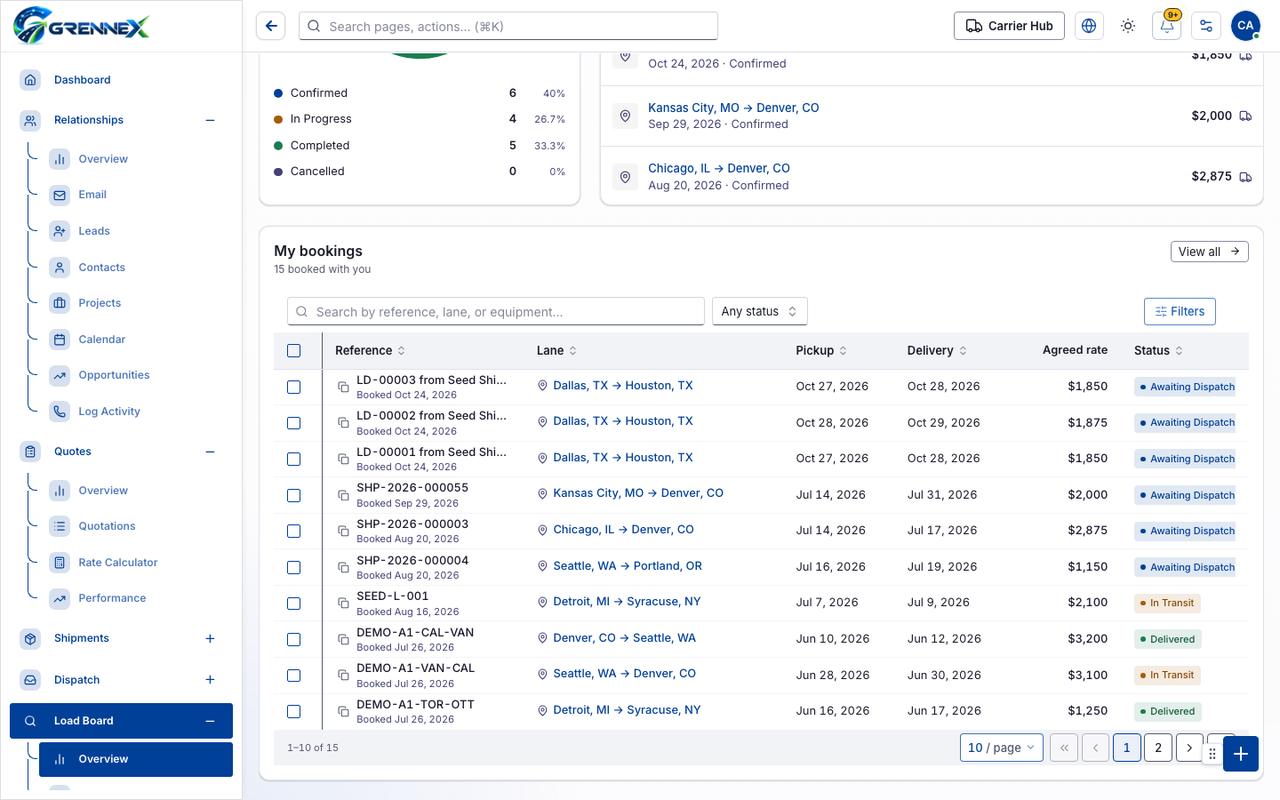Click the search pages input field
Image resolution: width=1280 pixels, height=800 pixels.
click(508, 26)
